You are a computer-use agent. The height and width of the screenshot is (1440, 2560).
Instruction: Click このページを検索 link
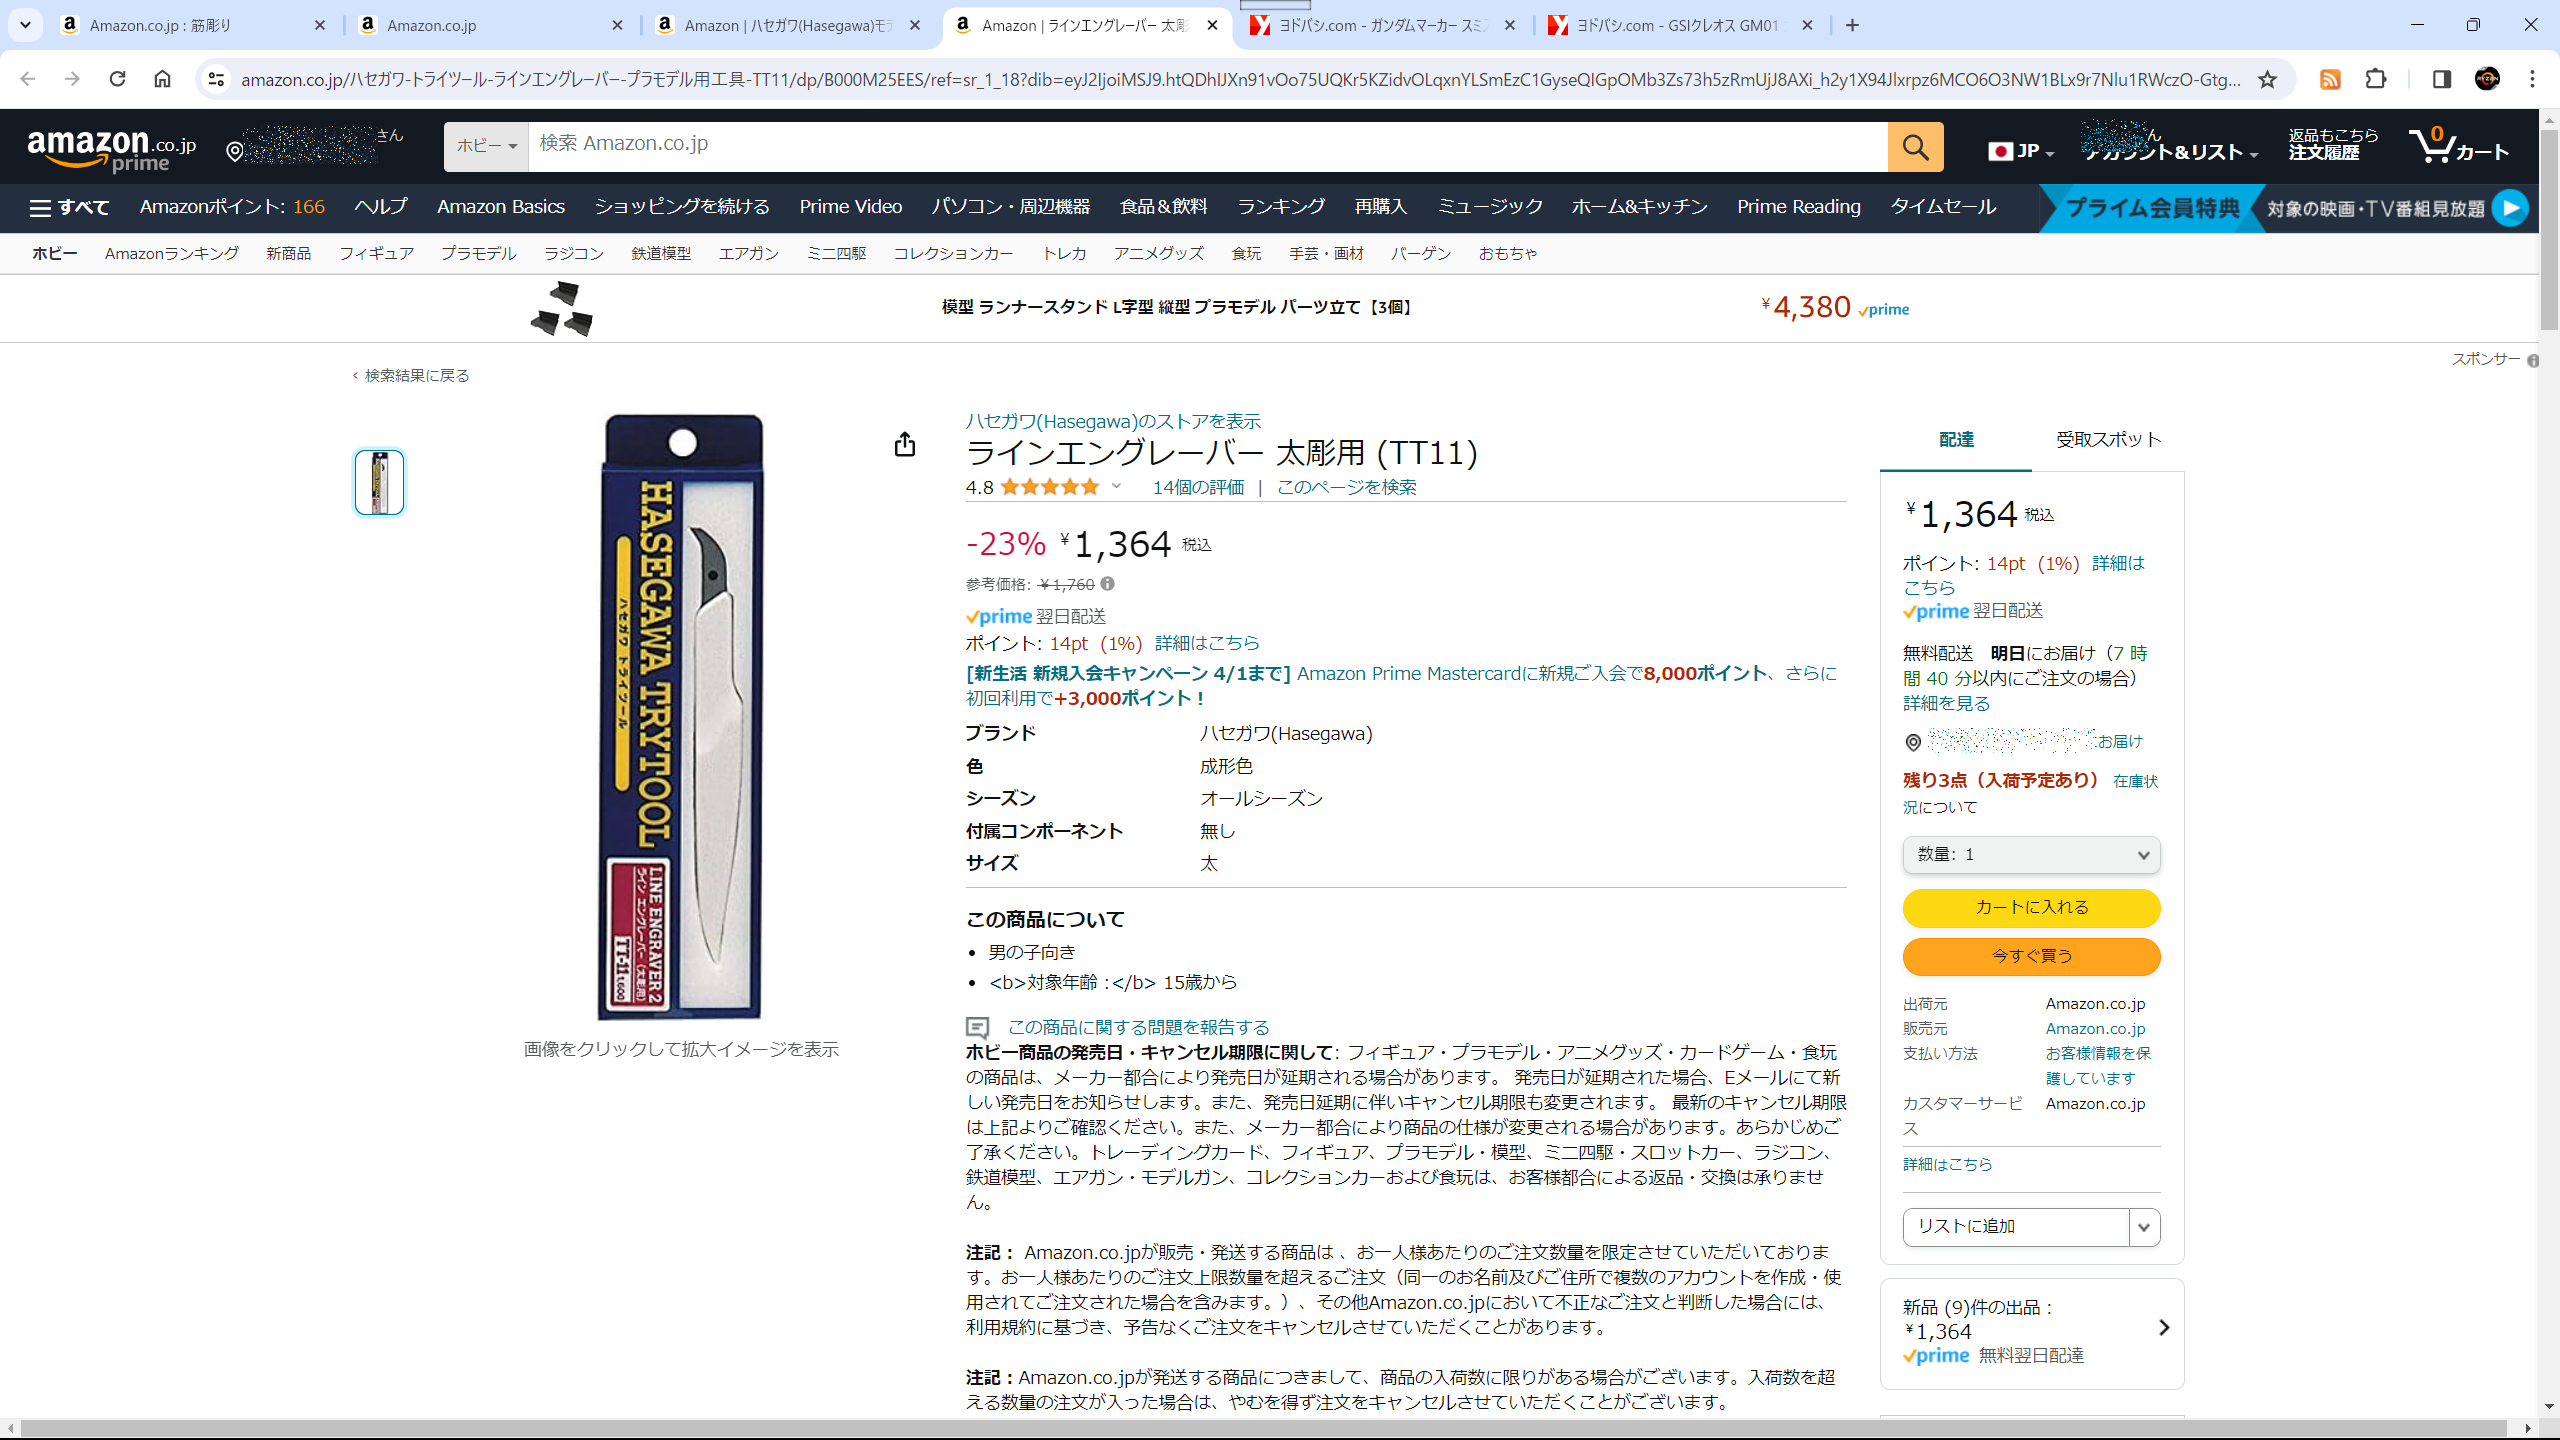pos(1346,487)
